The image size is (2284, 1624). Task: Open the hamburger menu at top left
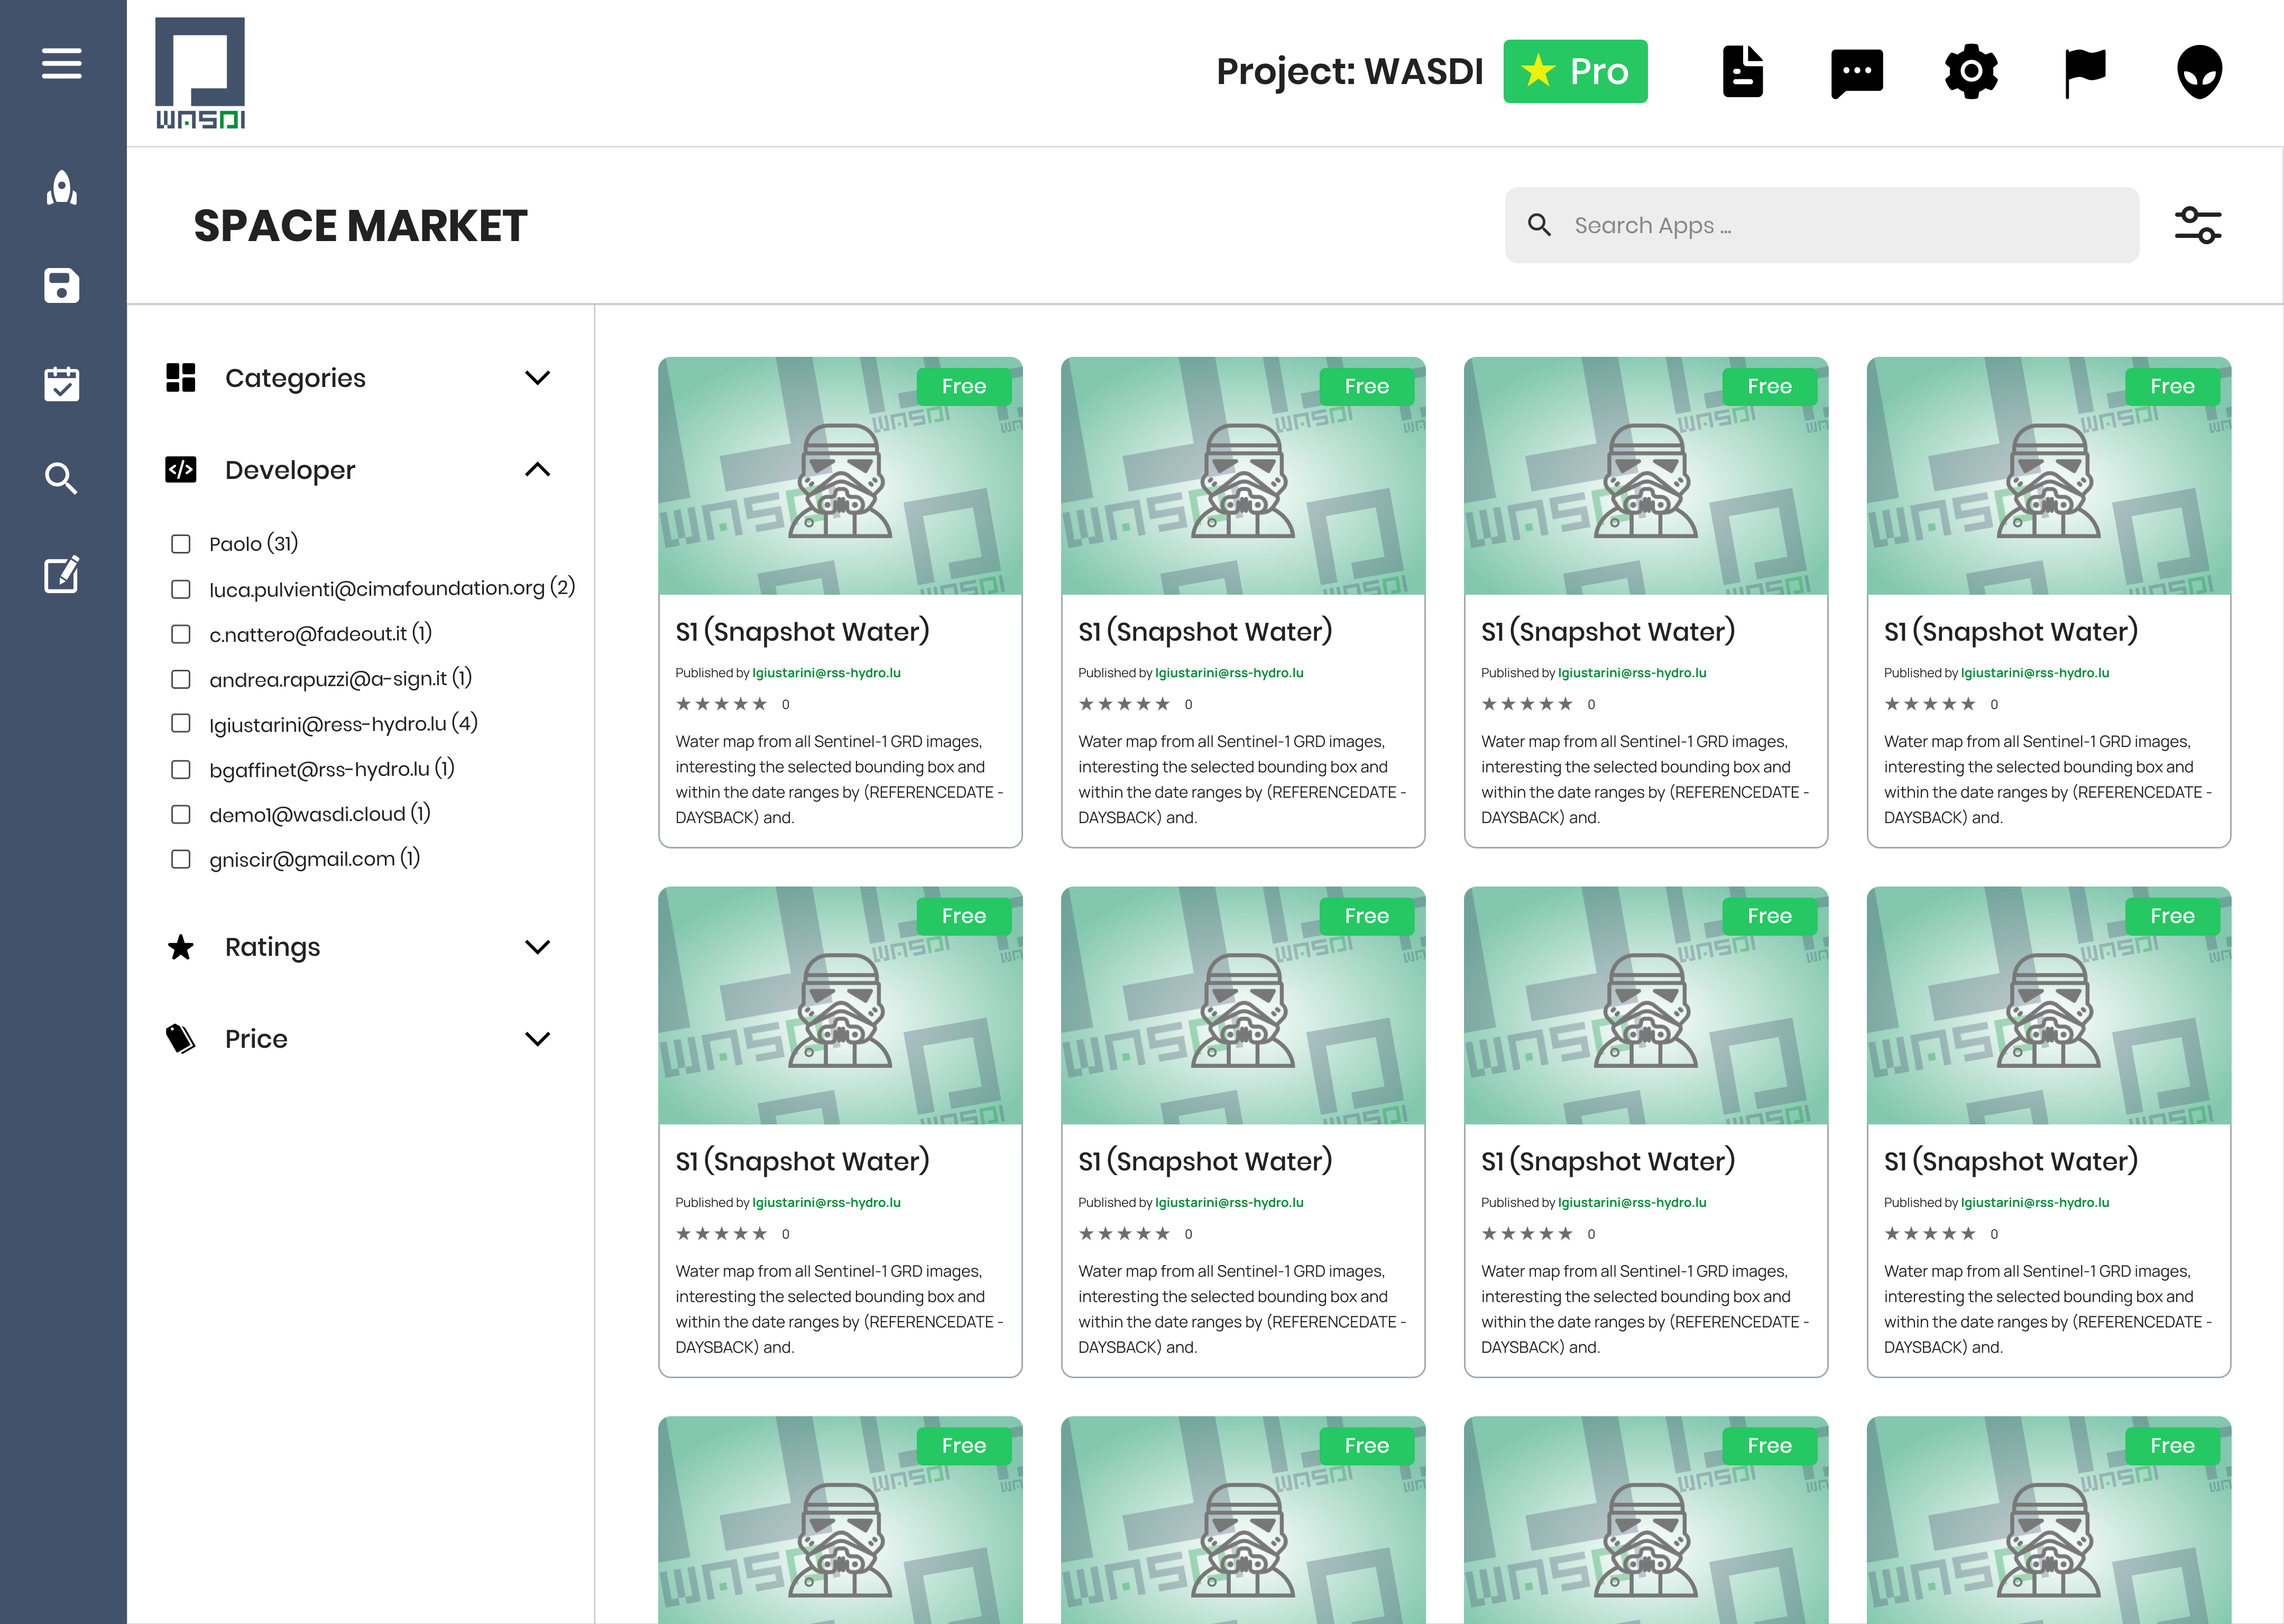pyautogui.click(x=62, y=63)
